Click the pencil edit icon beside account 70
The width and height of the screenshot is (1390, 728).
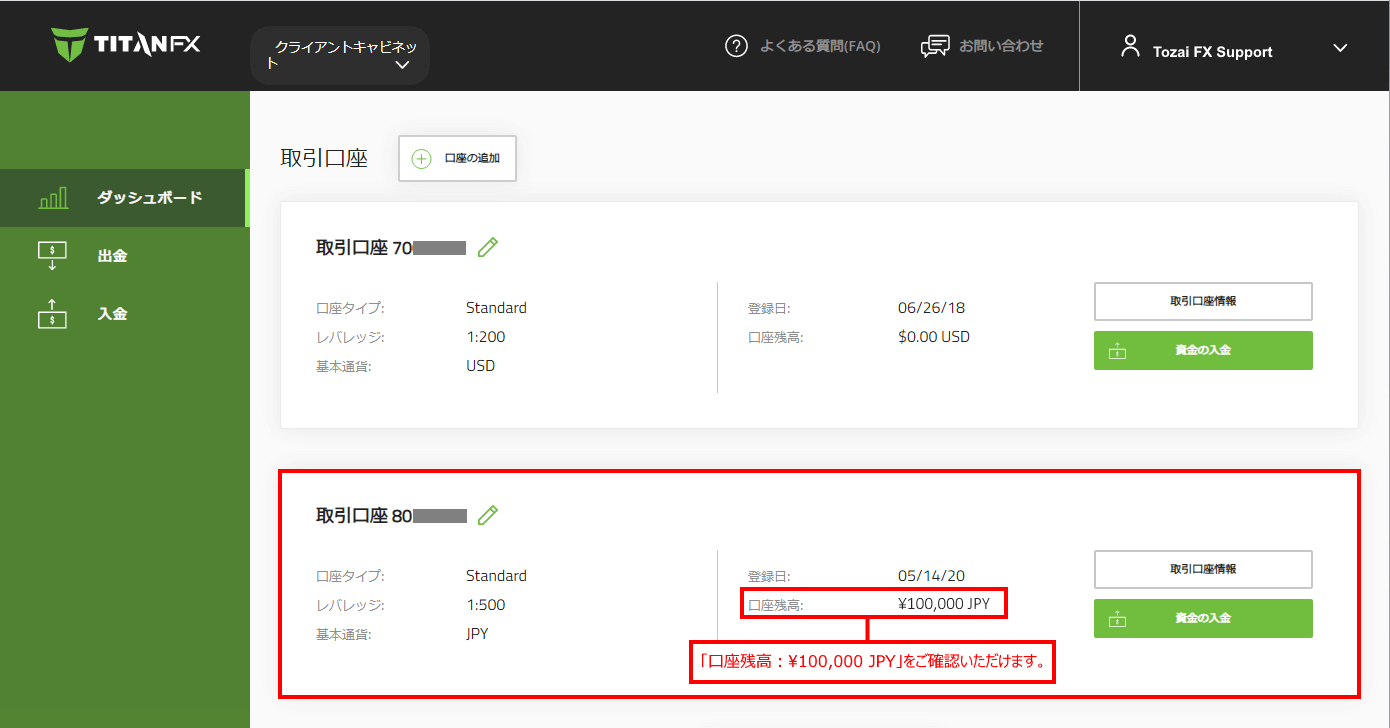click(x=487, y=247)
